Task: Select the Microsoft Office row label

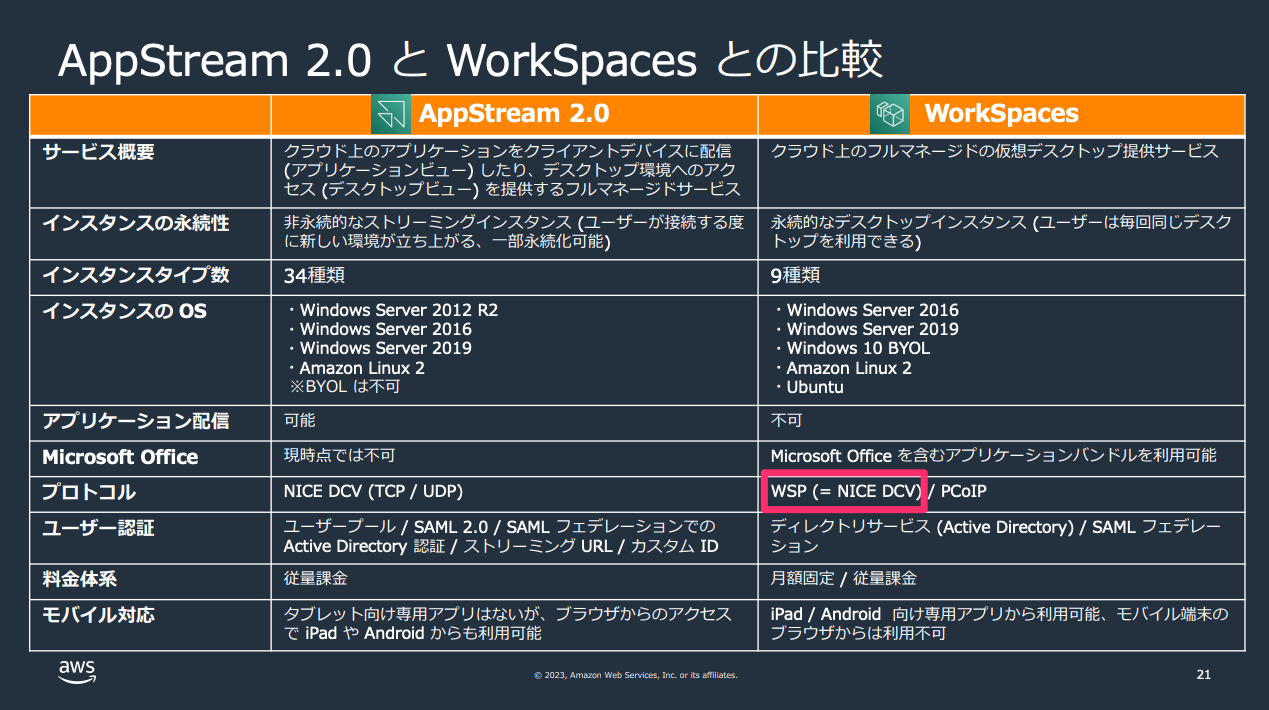Action: pos(120,457)
